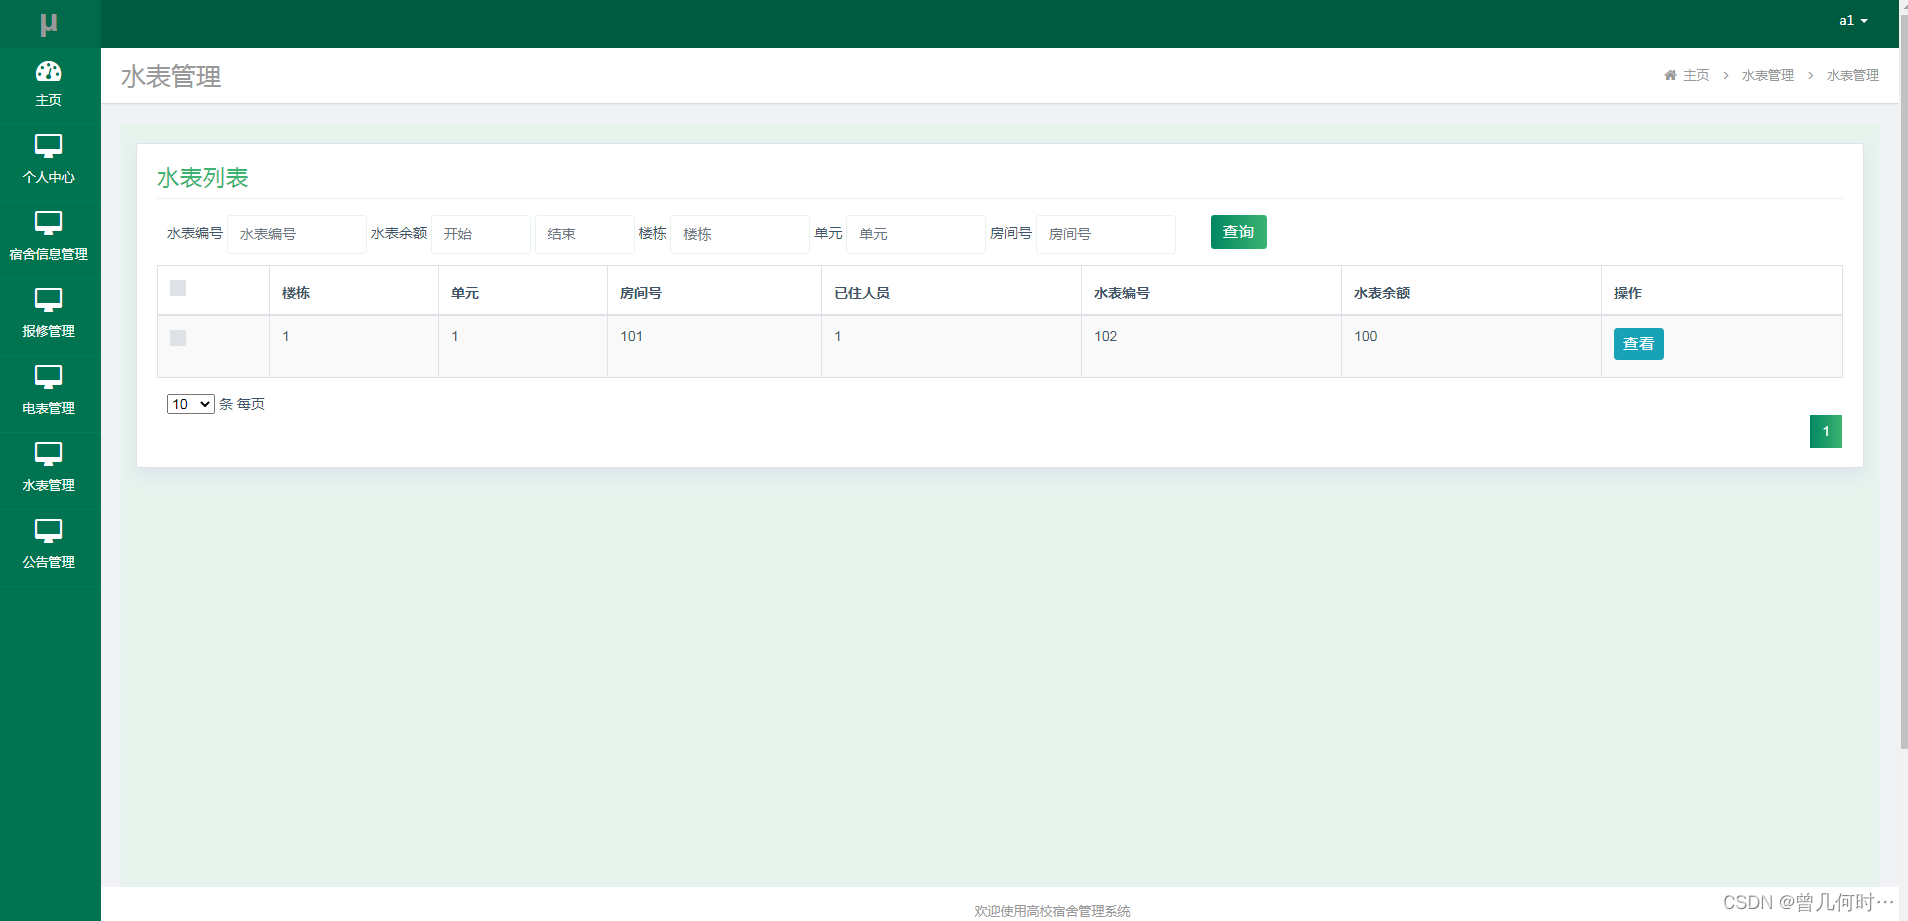Viewport: 1908px width, 921px height.
Task: Click the home icon in breadcrumb
Action: [x=1670, y=75]
